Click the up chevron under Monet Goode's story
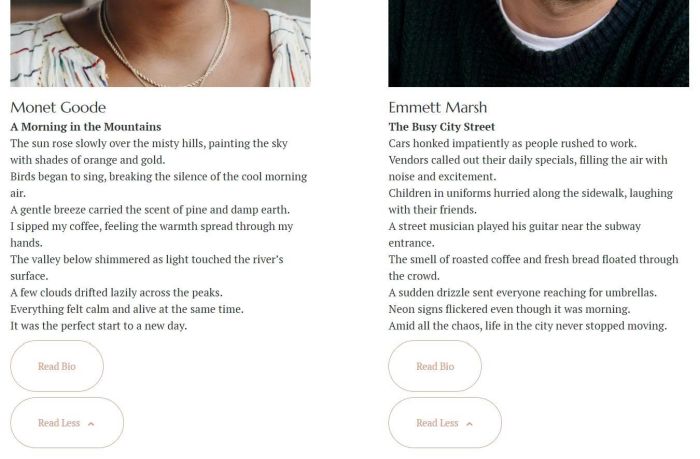This screenshot has width=700, height=459. [x=91, y=424]
